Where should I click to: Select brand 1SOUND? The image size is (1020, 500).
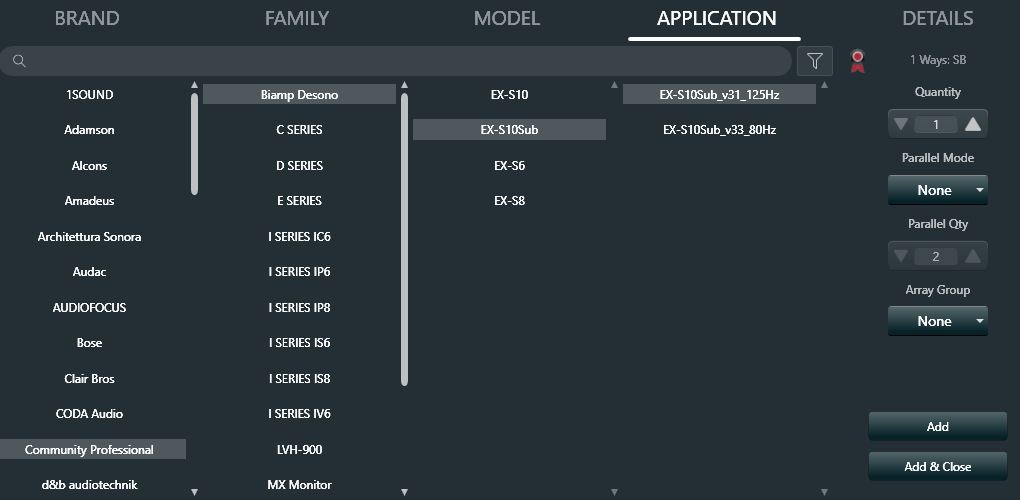pos(90,94)
